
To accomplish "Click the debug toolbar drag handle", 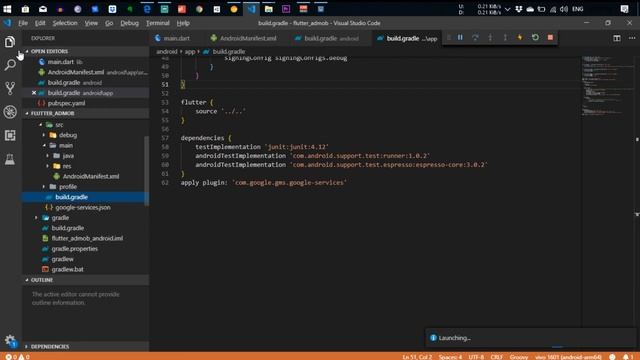I will [x=449, y=38].
